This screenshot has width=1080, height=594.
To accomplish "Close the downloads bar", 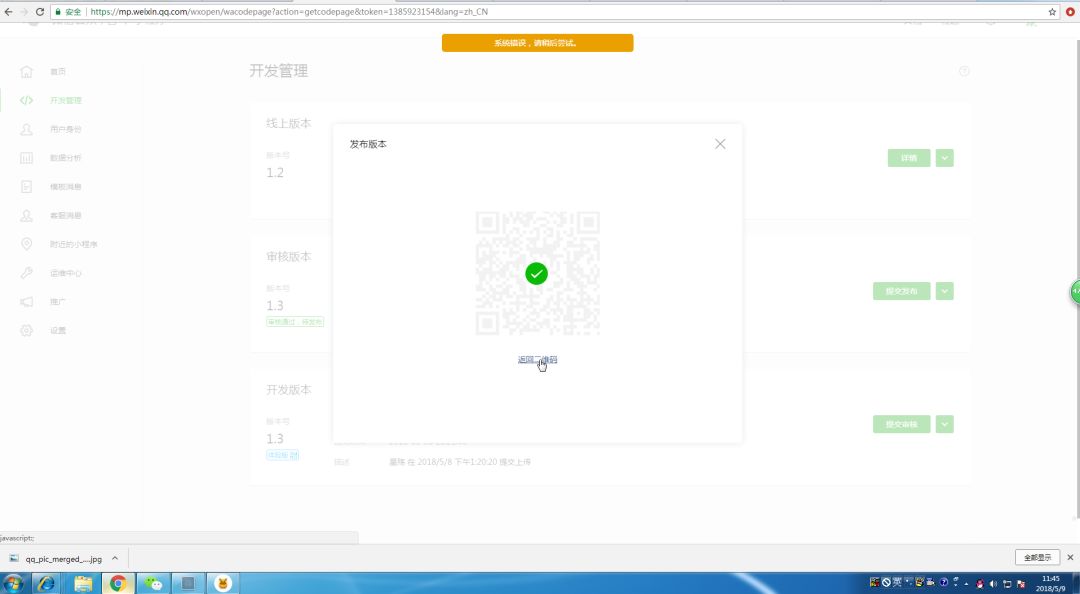I will coord(1070,557).
